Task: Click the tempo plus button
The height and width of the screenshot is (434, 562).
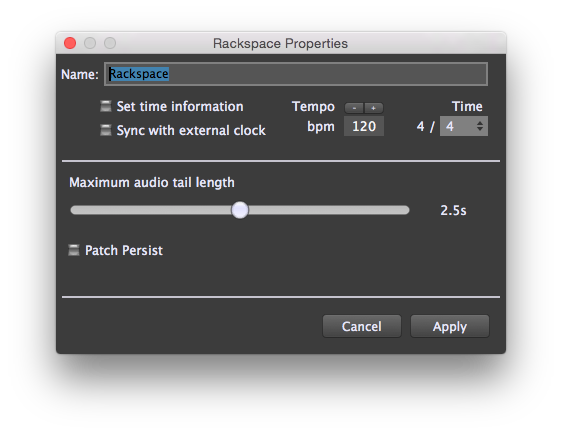Action: (x=373, y=108)
